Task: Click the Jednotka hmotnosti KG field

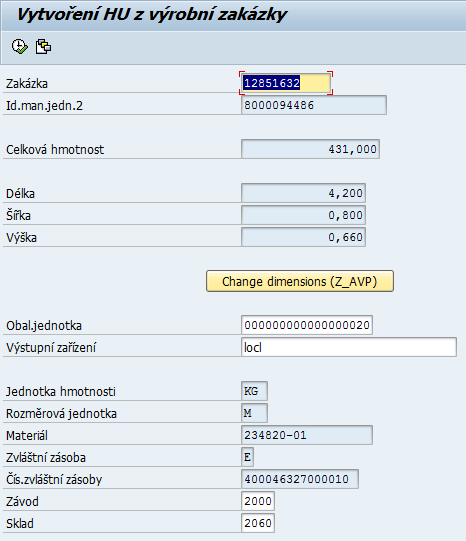Action: pos(255,391)
